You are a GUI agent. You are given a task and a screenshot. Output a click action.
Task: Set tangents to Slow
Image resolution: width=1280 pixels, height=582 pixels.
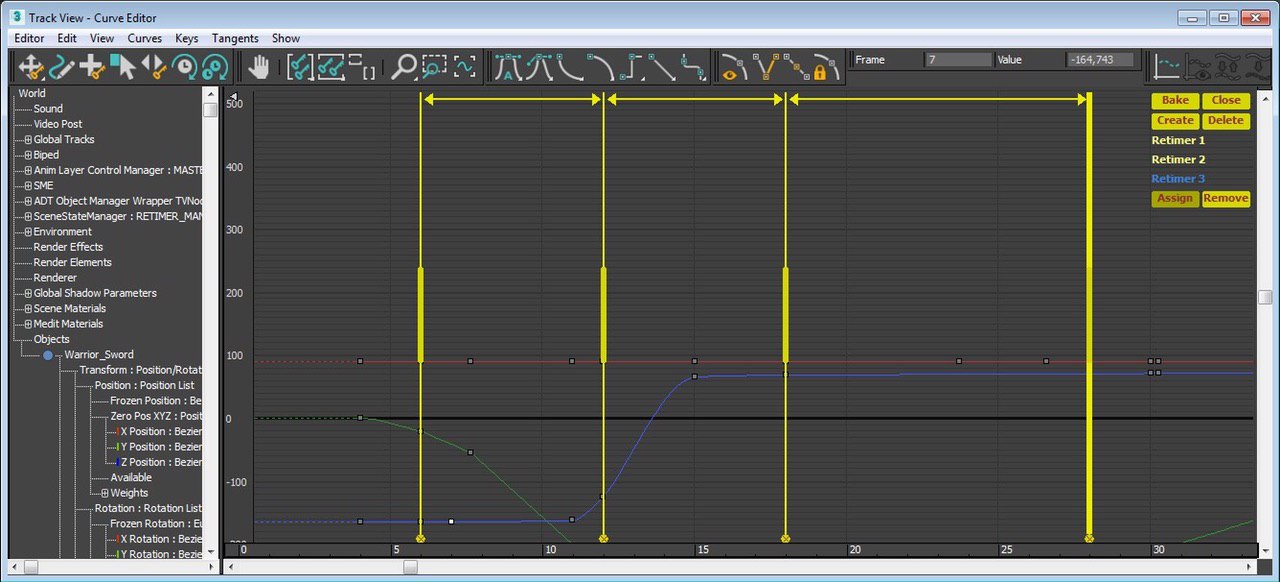[601, 67]
